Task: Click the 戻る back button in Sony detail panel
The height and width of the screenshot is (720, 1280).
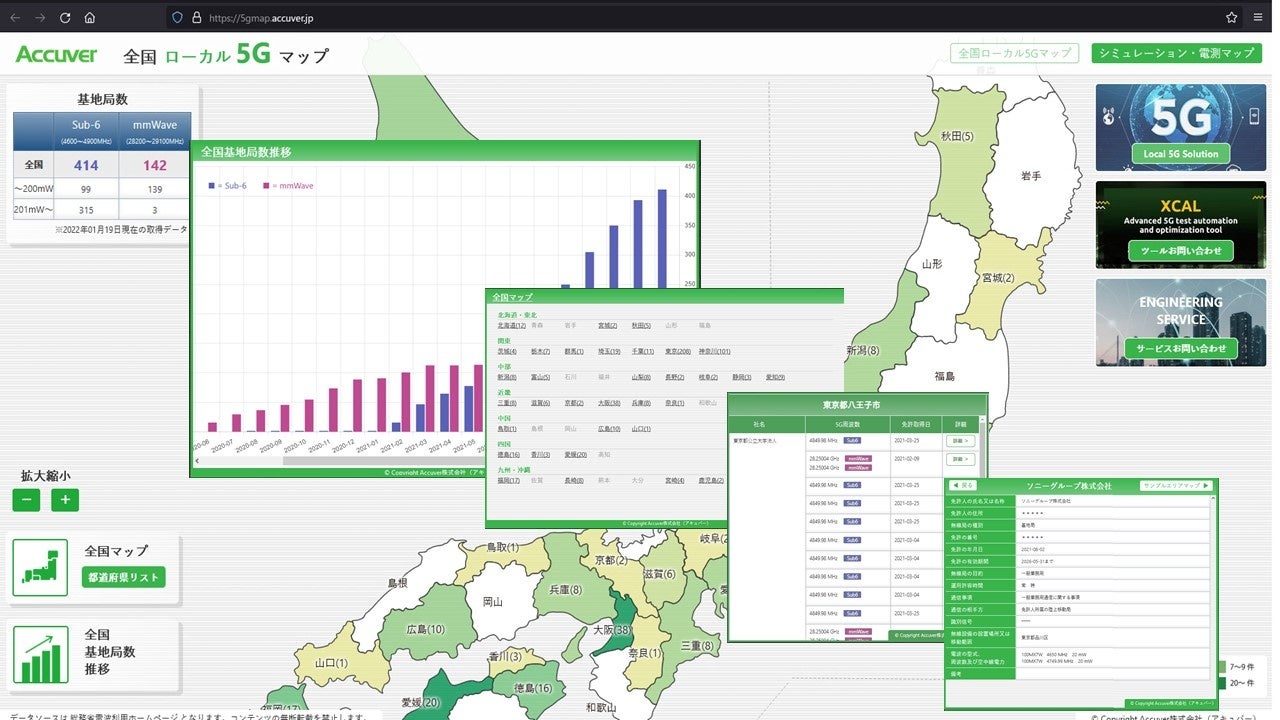Action: [963, 486]
